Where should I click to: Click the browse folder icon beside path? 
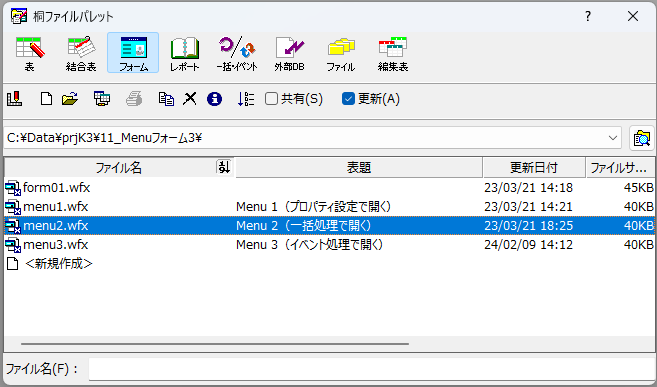(641, 138)
